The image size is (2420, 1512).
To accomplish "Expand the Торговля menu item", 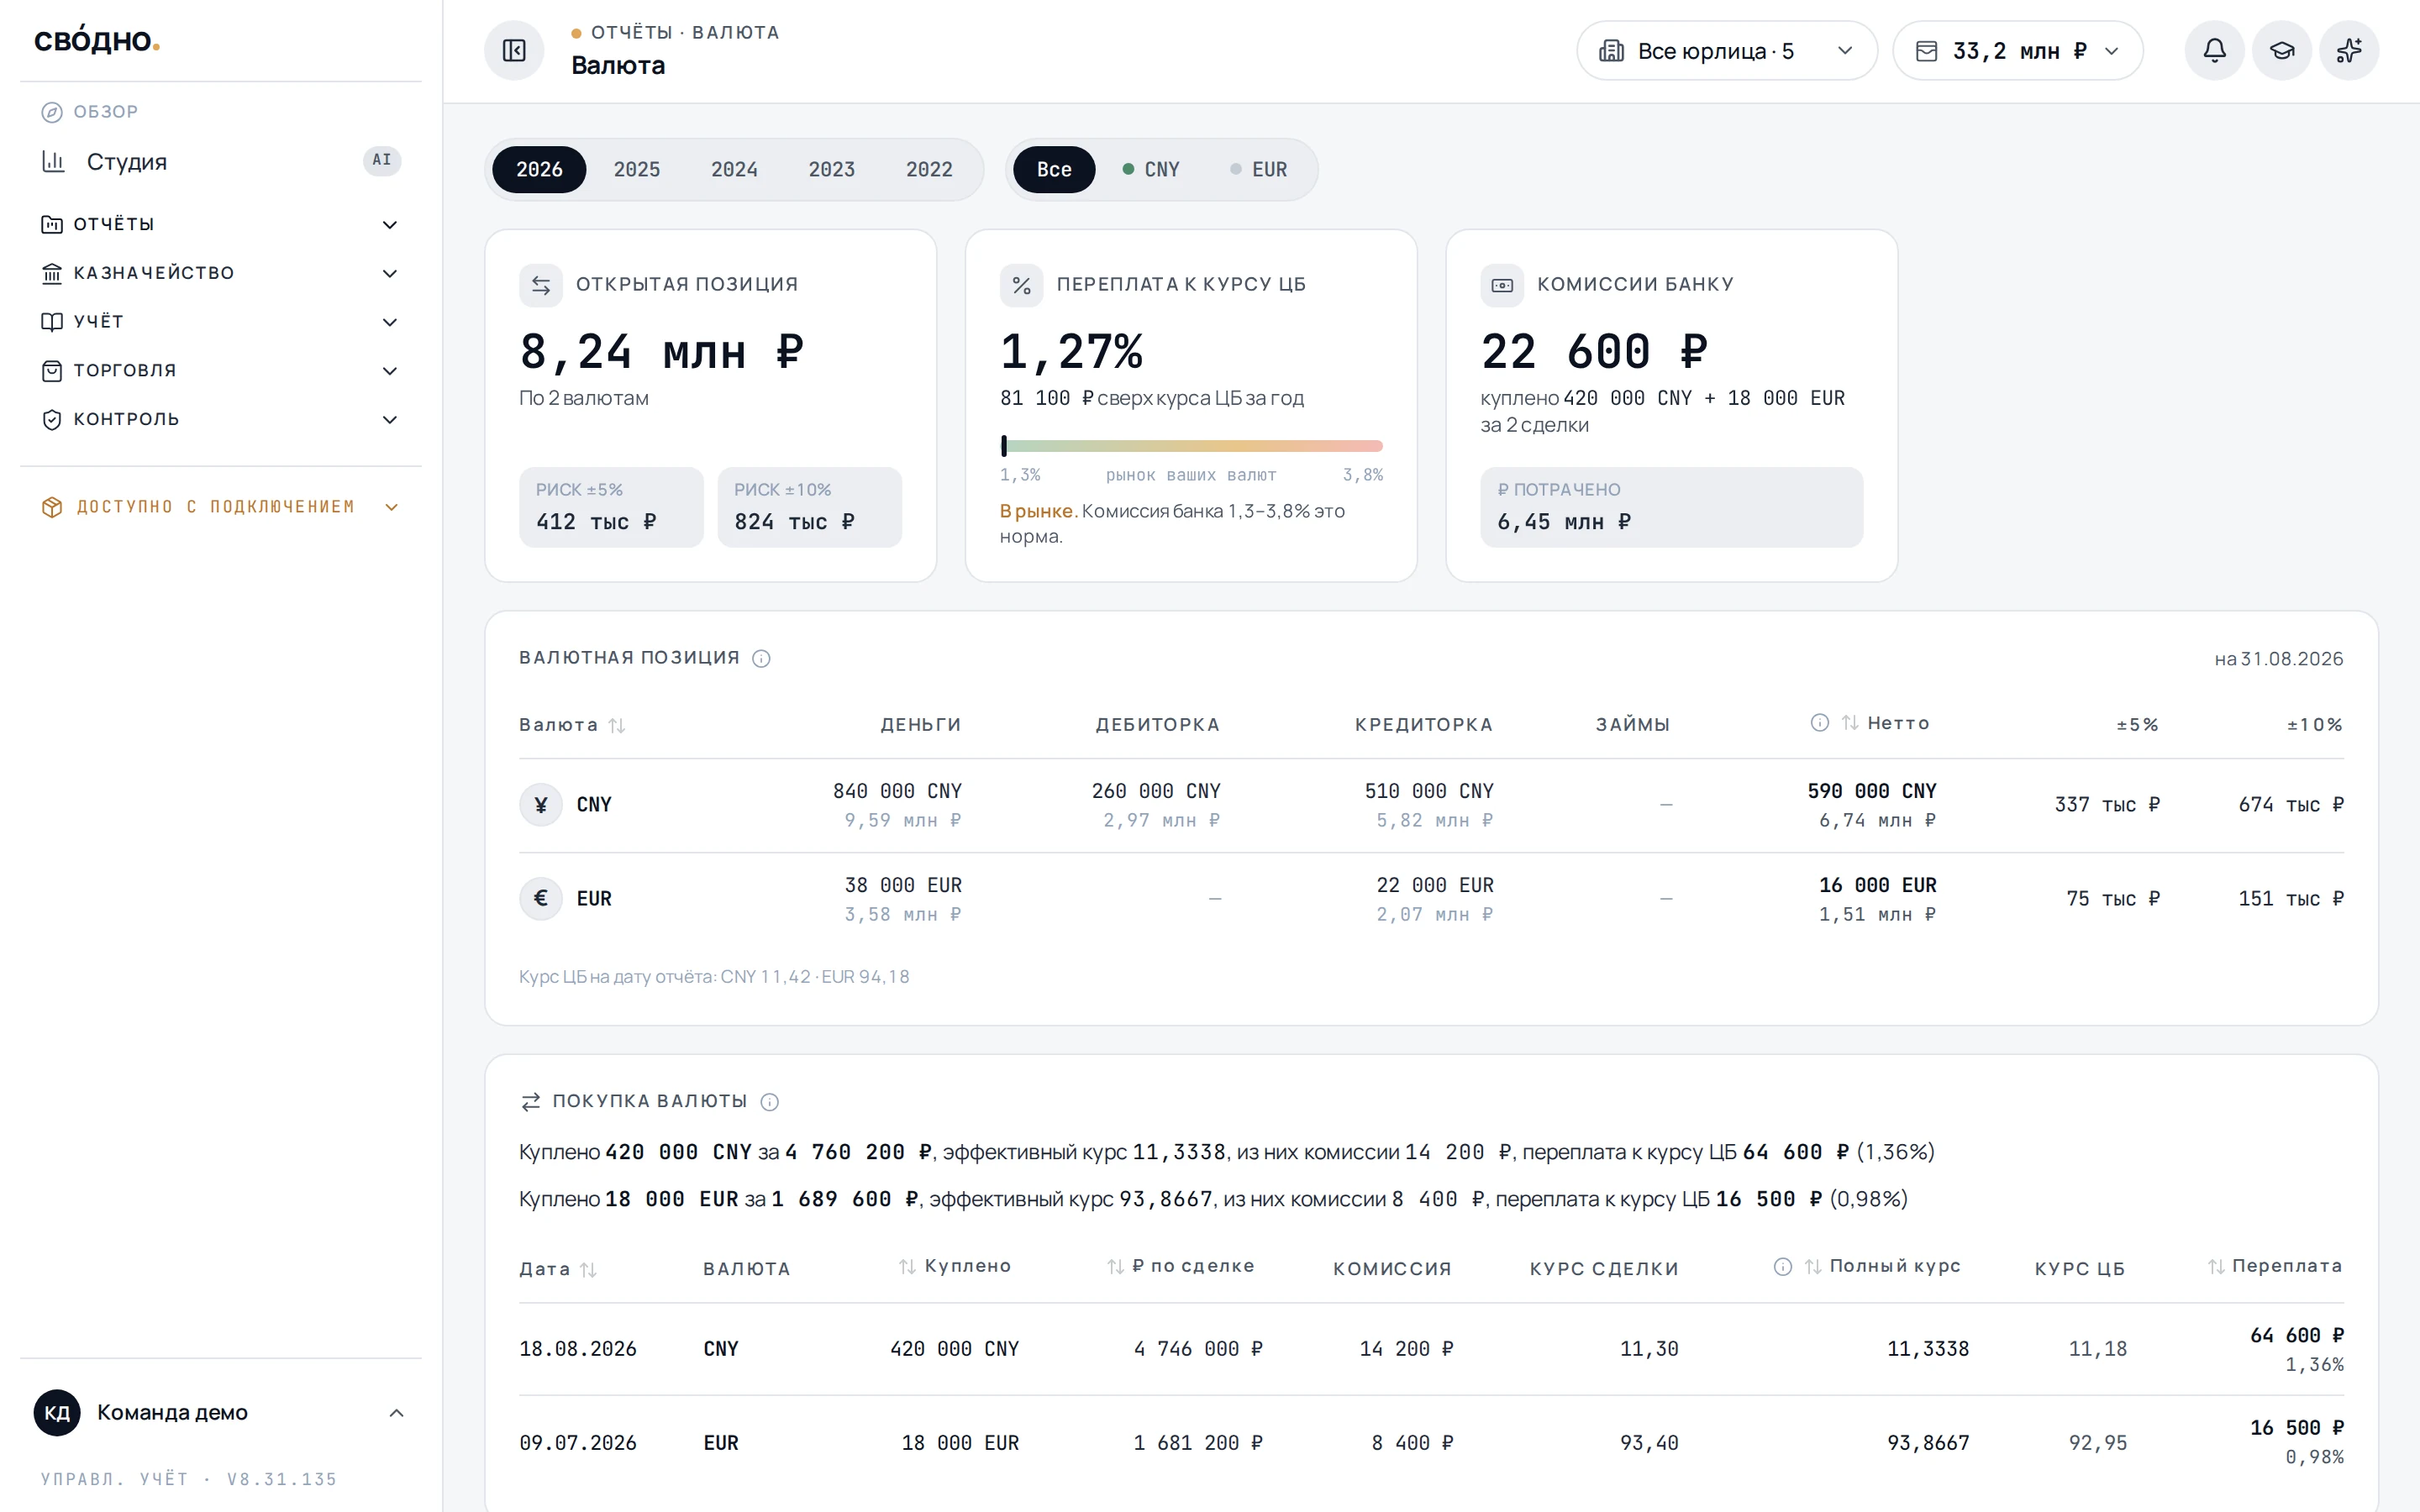I will pyautogui.click(x=220, y=371).
